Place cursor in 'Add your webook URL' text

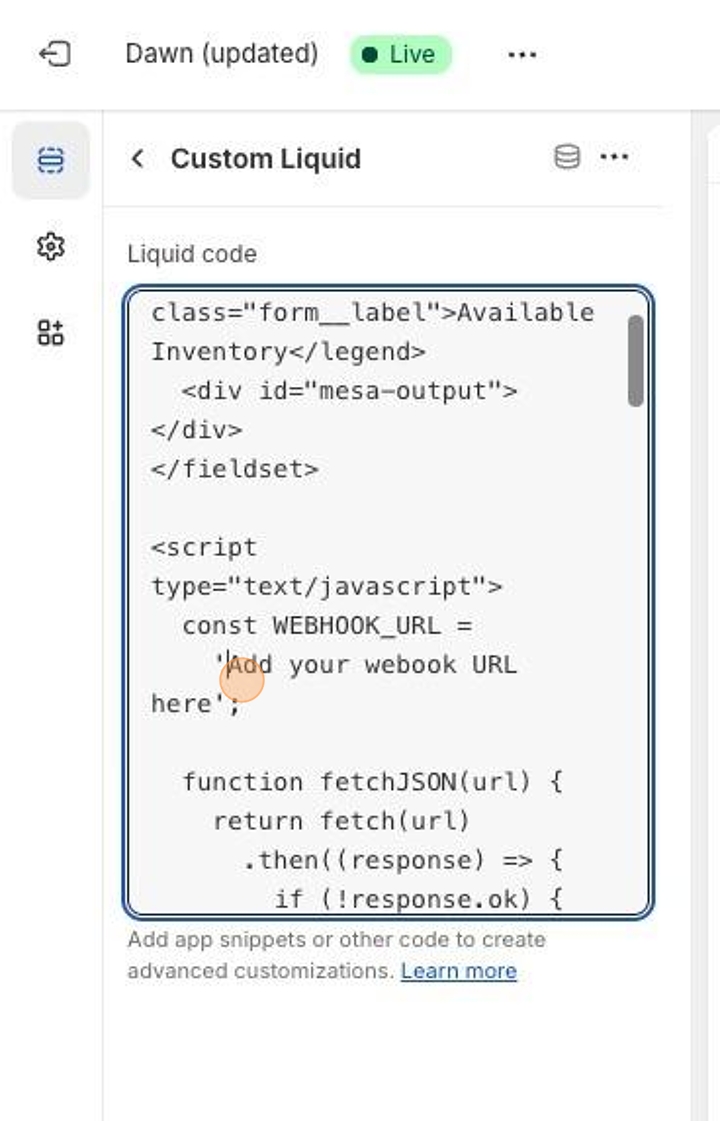[x=373, y=665]
